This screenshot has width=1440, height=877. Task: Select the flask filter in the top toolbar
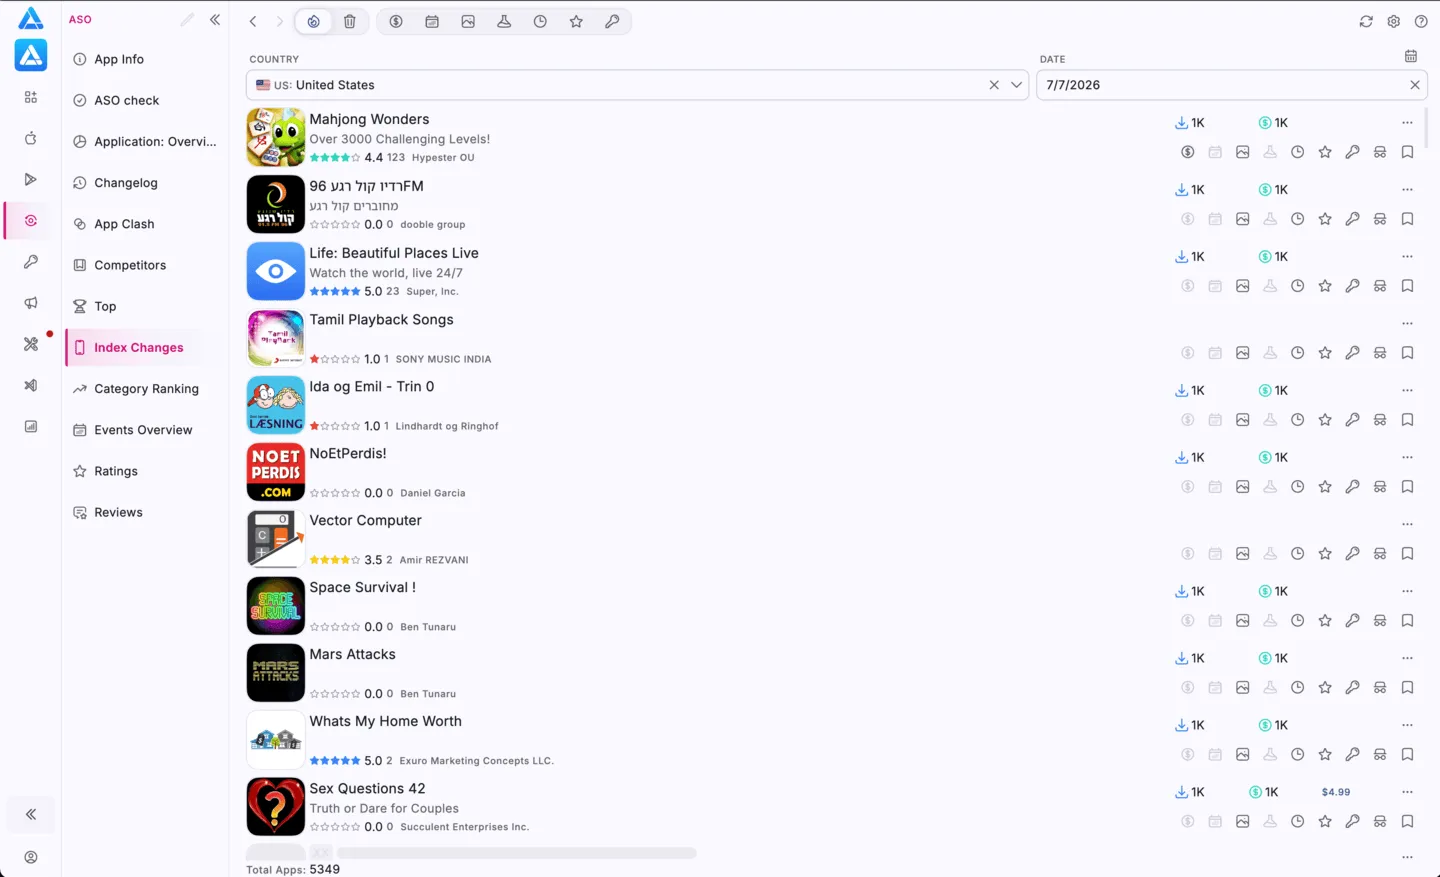[x=504, y=21]
